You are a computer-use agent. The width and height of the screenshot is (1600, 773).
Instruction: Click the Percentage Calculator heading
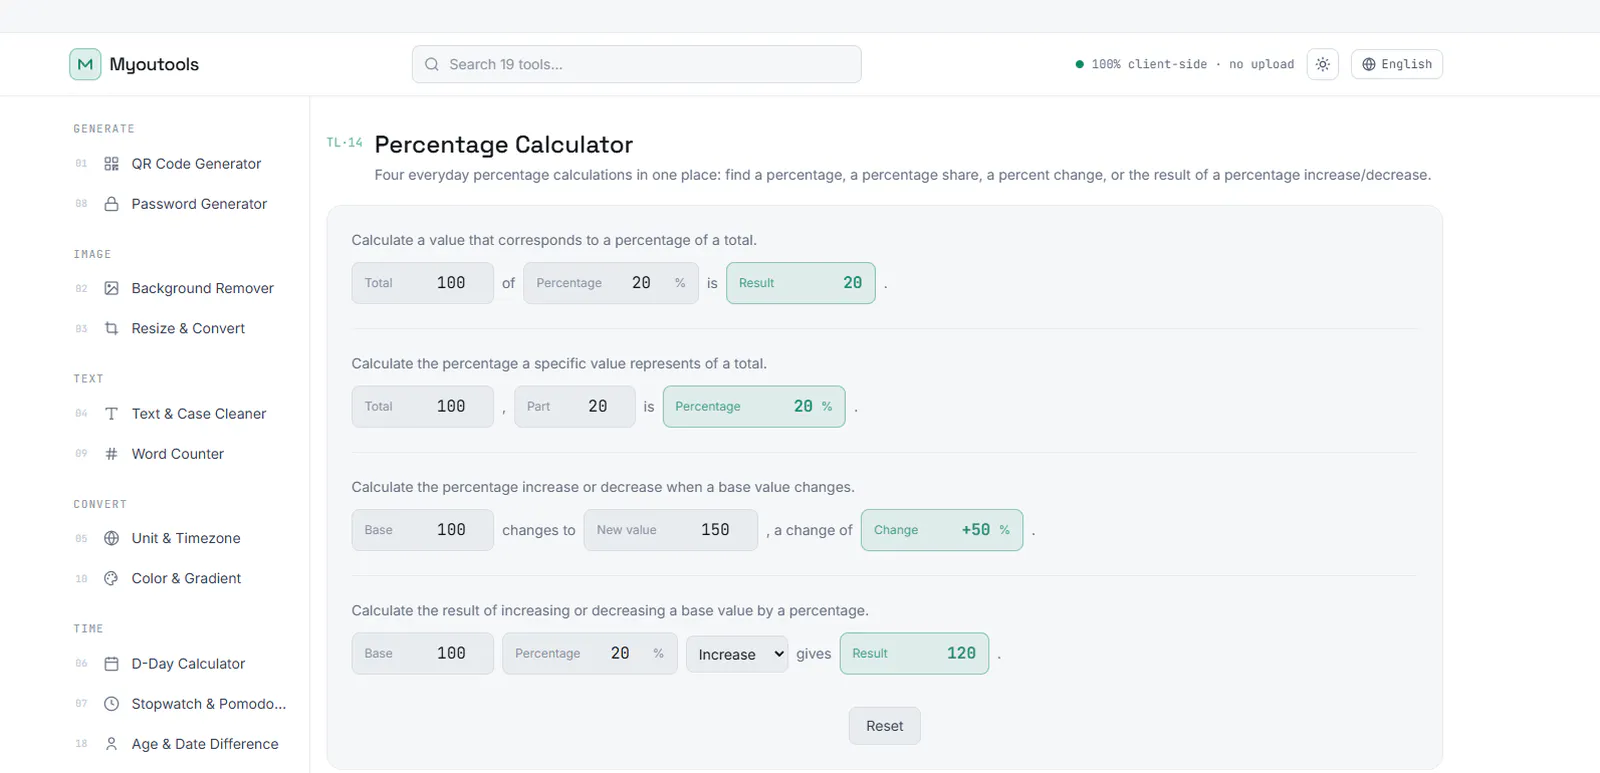pos(504,144)
